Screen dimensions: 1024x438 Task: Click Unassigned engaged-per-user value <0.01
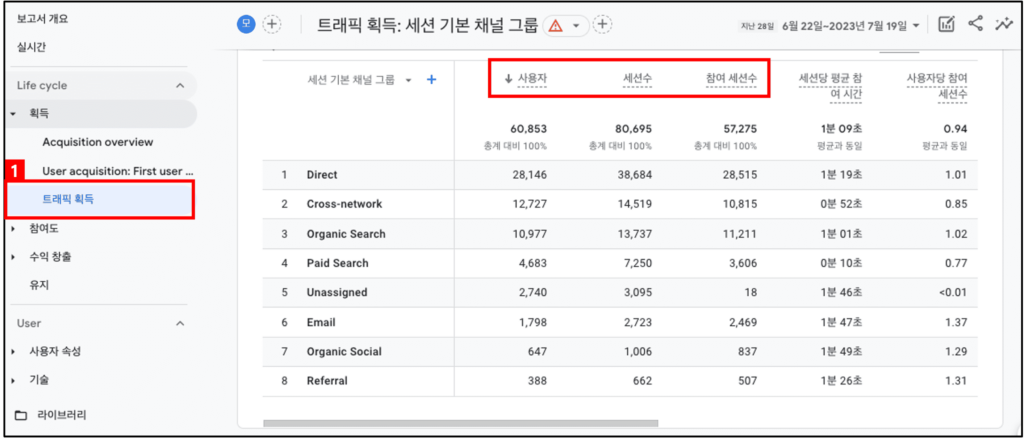tap(953, 292)
